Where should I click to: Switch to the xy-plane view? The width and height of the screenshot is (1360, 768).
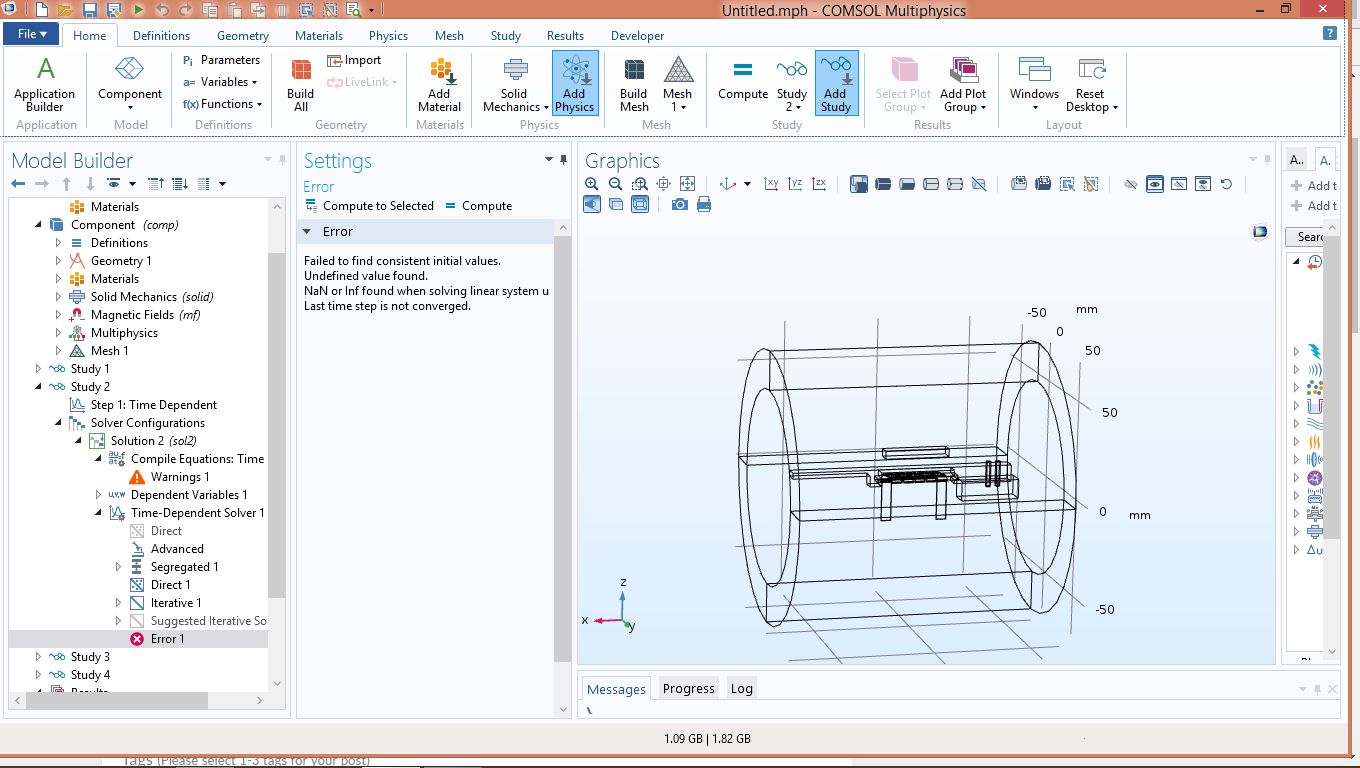[771, 184]
